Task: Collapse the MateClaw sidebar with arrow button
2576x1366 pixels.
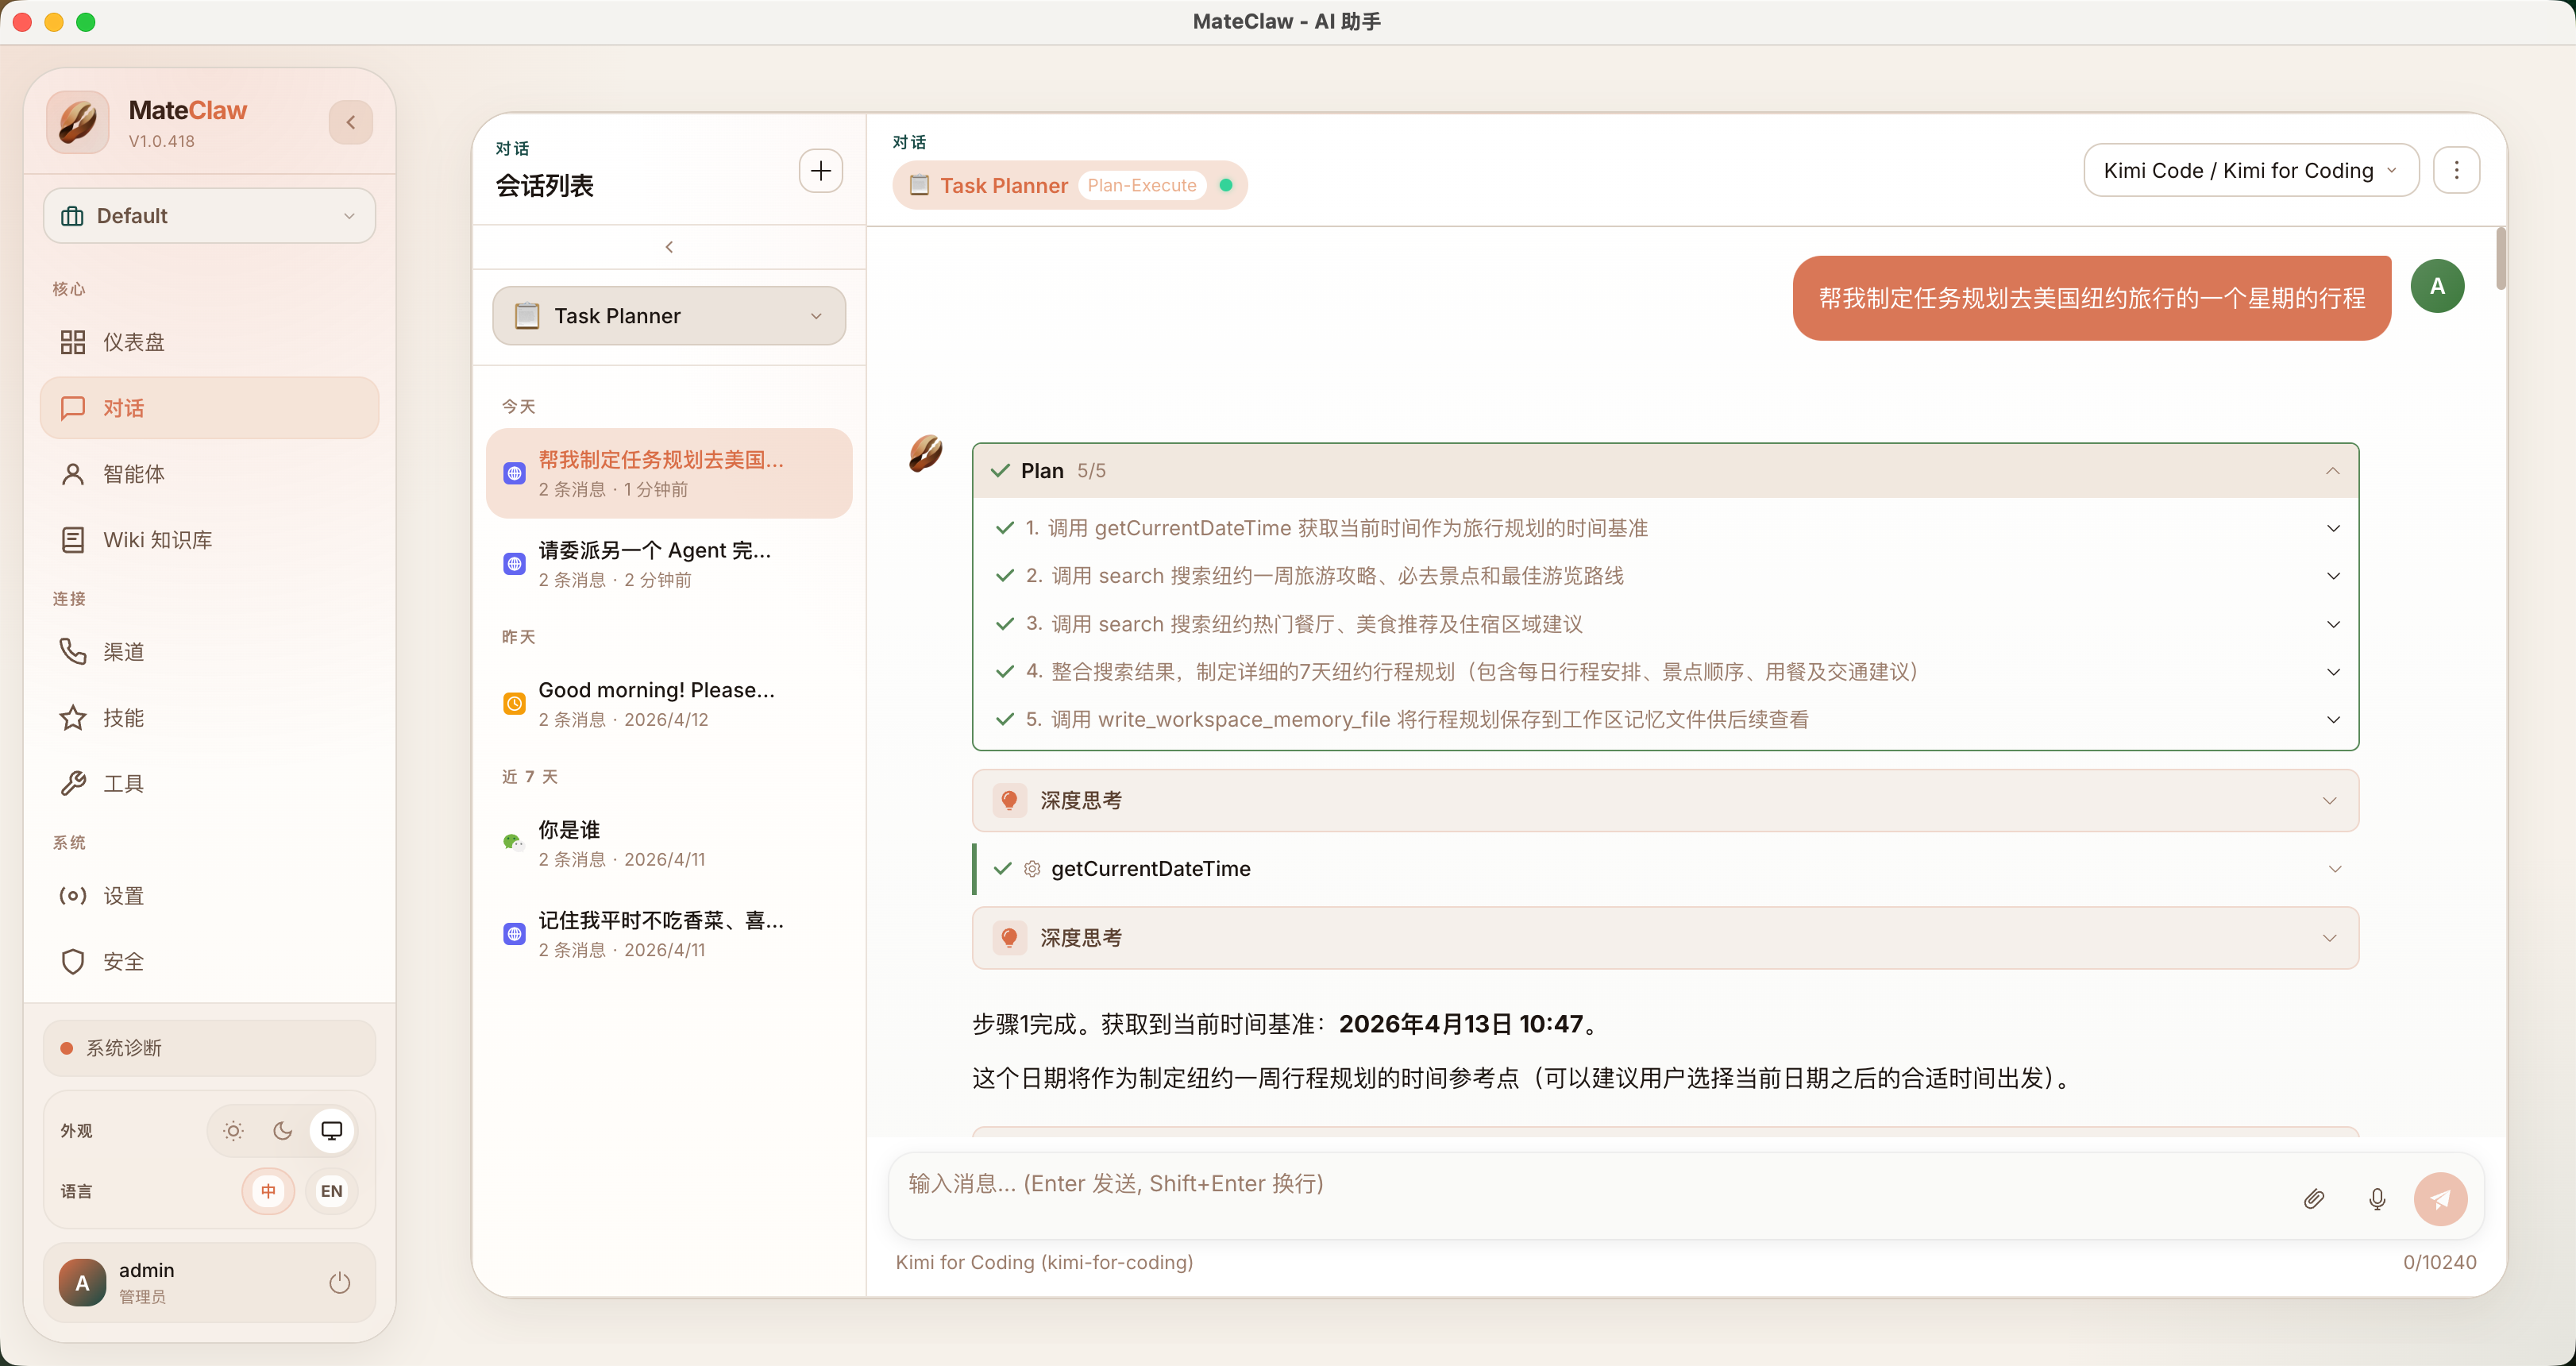Action: 350,123
